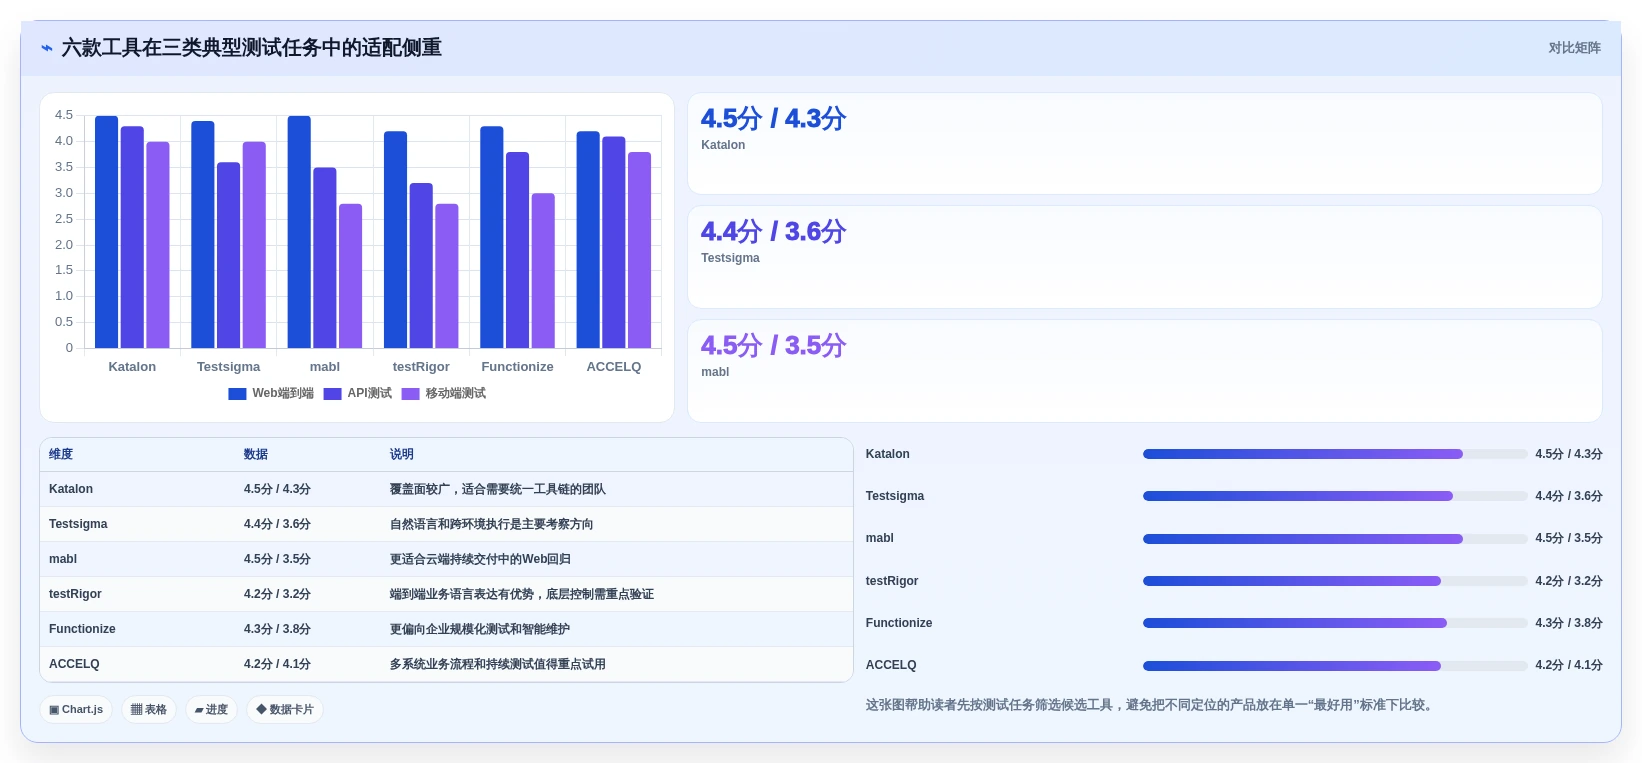Toggle the Web端到端 legend color swatch
Image resolution: width=1642 pixels, height=763 pixels.
click(x=237, y=394)
